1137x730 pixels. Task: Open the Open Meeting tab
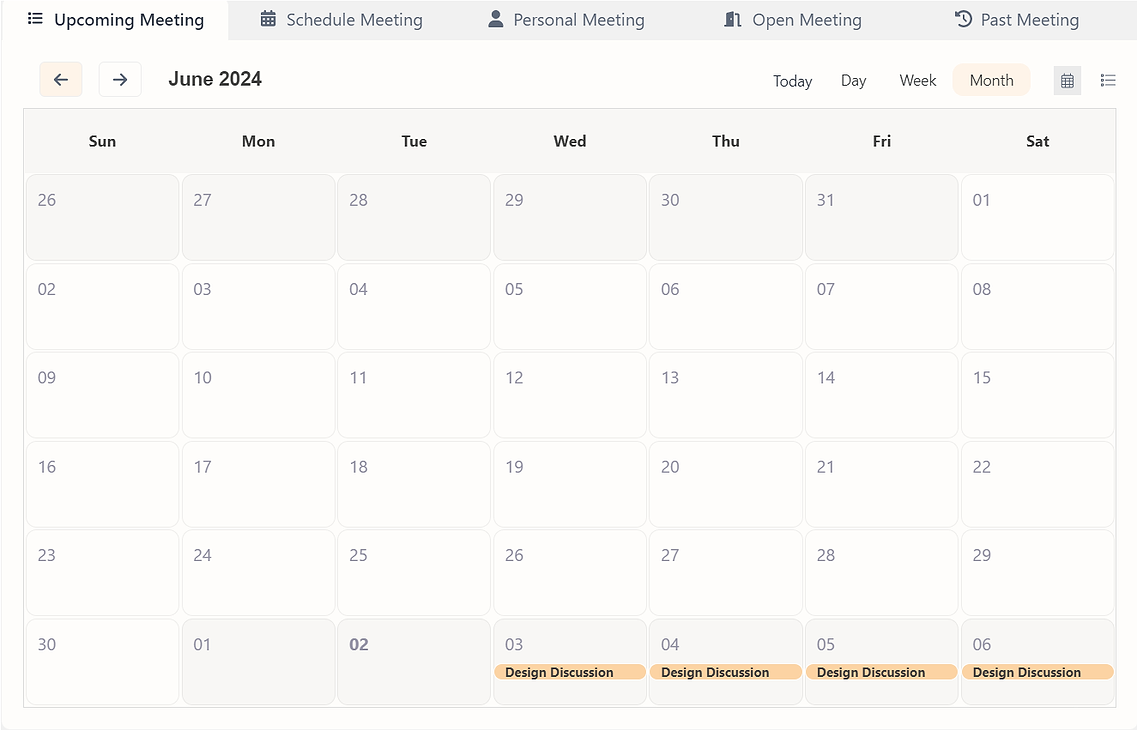(793, 20)
